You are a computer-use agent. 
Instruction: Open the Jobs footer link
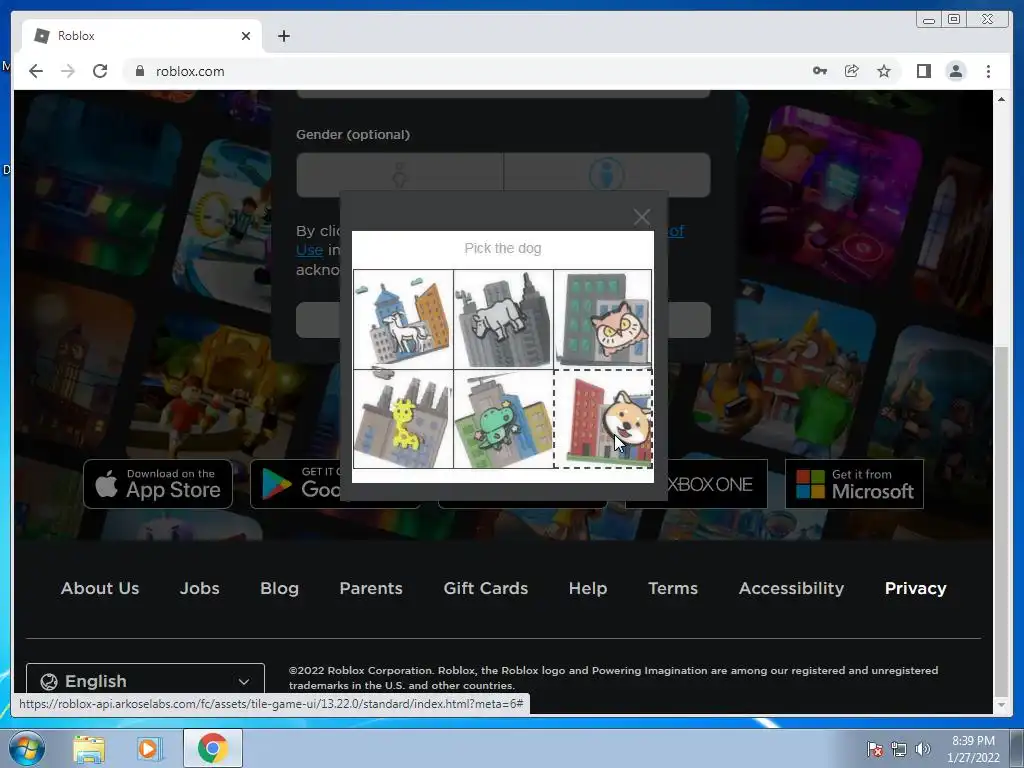point(199,588)
